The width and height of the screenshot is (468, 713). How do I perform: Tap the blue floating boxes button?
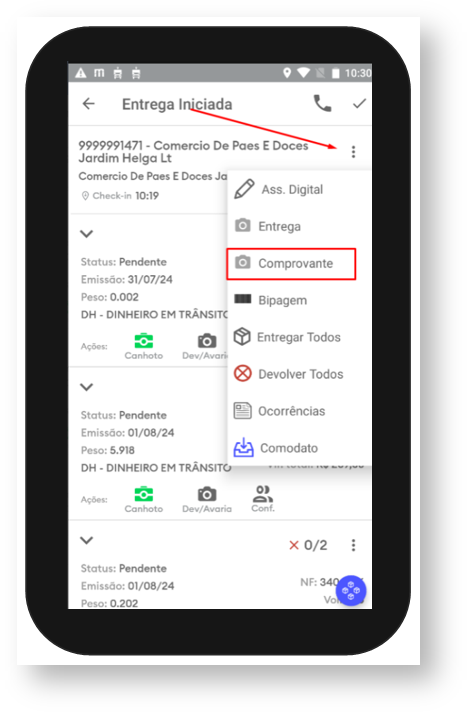click(351, 591)
